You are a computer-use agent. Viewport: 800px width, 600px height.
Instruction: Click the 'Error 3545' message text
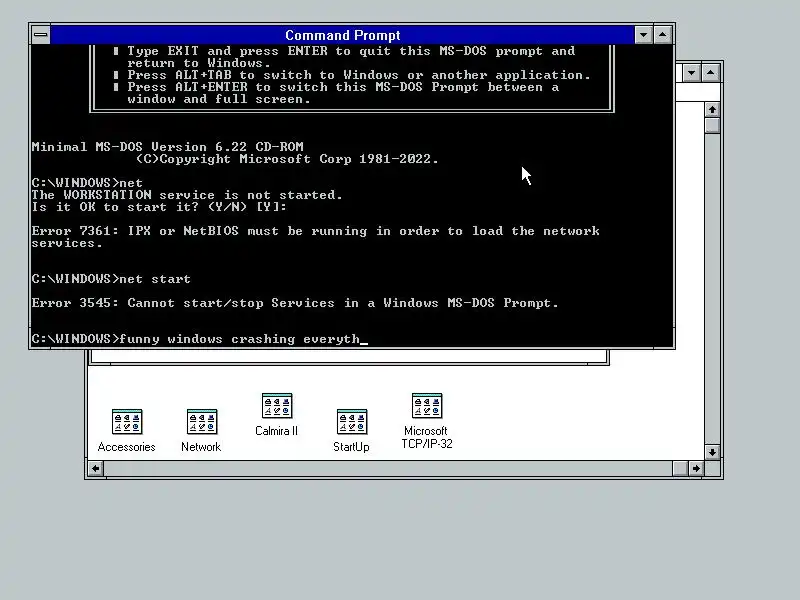click(x=295, y=303)
